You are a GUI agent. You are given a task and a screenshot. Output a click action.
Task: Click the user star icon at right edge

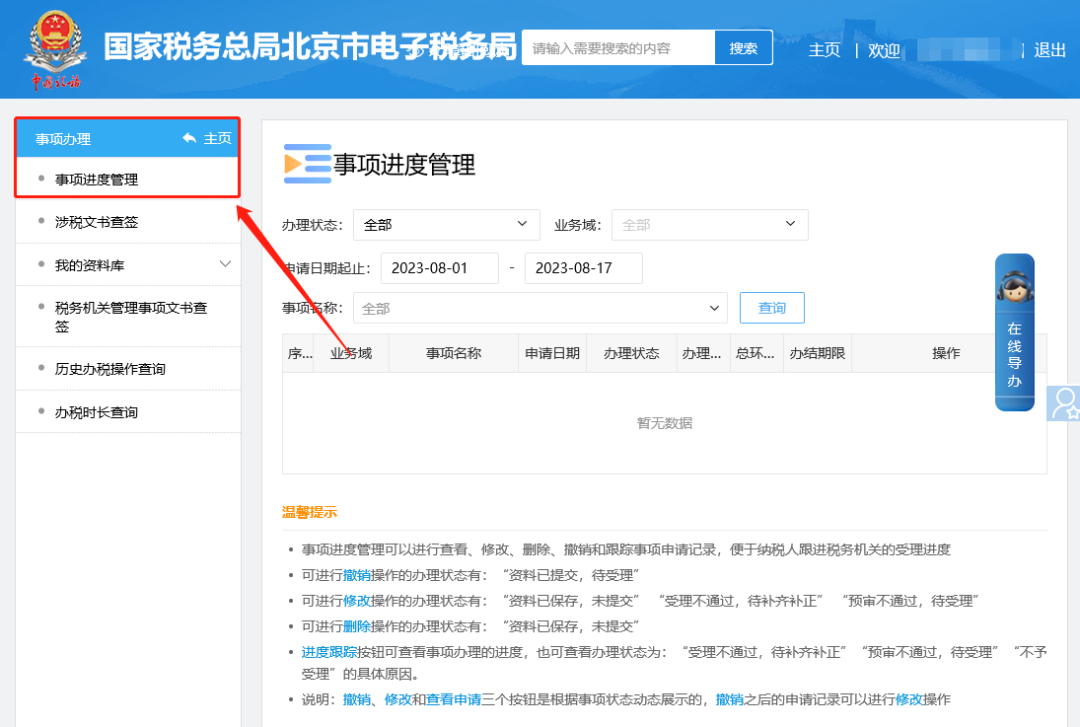(x=1064, y=403)
